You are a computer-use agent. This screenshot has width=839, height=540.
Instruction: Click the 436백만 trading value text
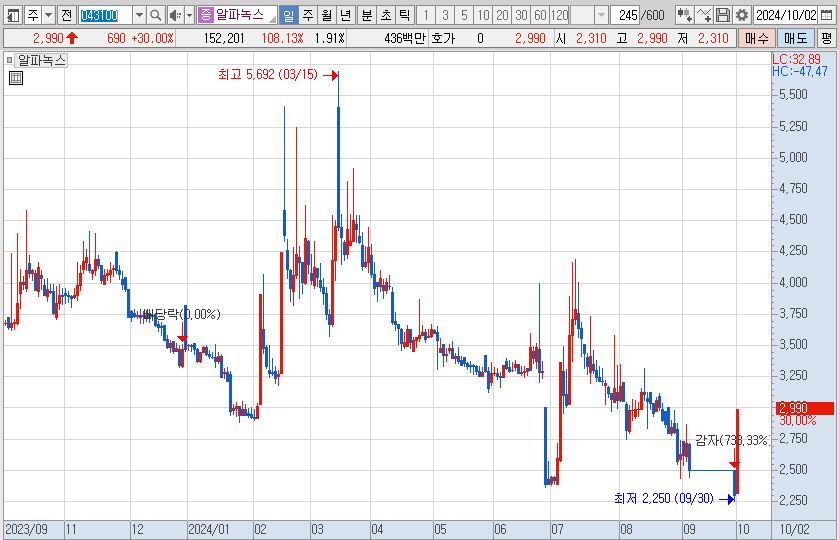pyautogui.click(x=405, y=39)
